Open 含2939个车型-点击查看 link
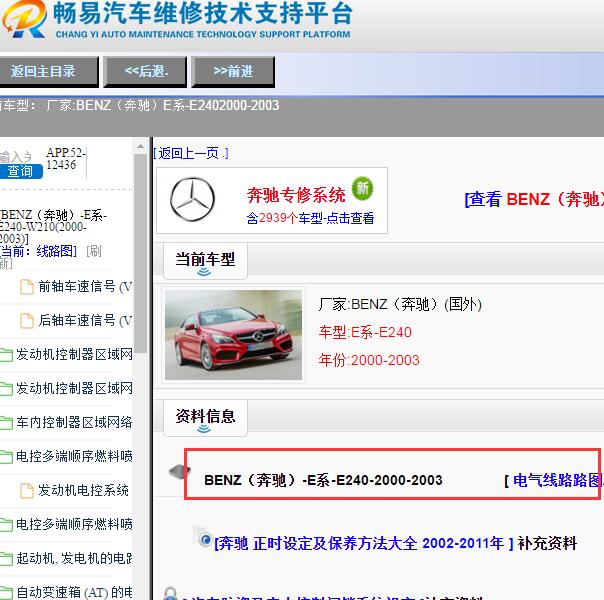Image resolution: width=604 pixels, height=600 pixels. pyautogui.click(x=310, y=218)
